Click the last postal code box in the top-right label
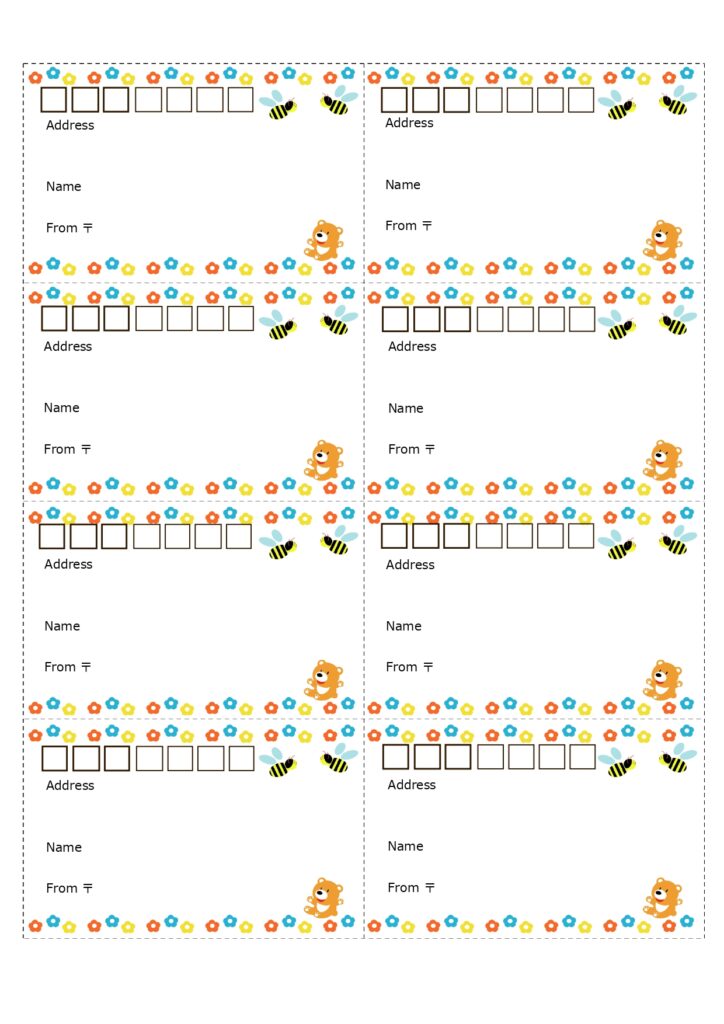 (581, 99)
